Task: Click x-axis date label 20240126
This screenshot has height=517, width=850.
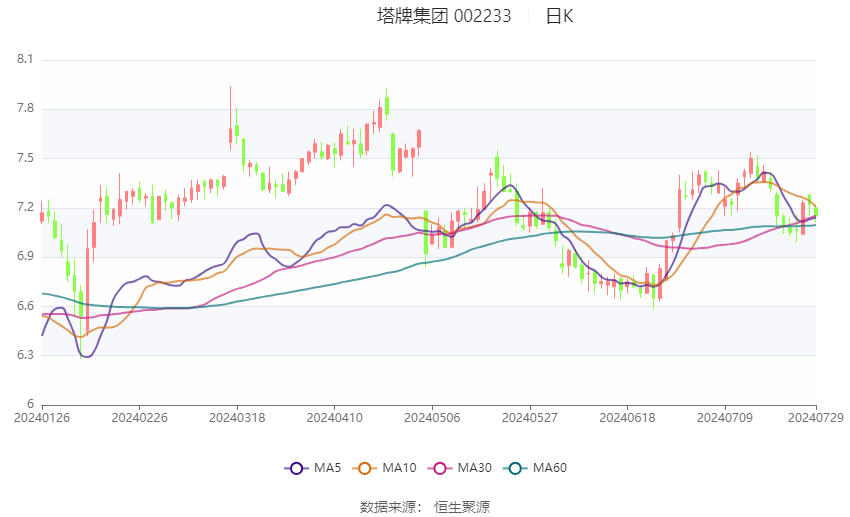Action: [x=42, y=418]
